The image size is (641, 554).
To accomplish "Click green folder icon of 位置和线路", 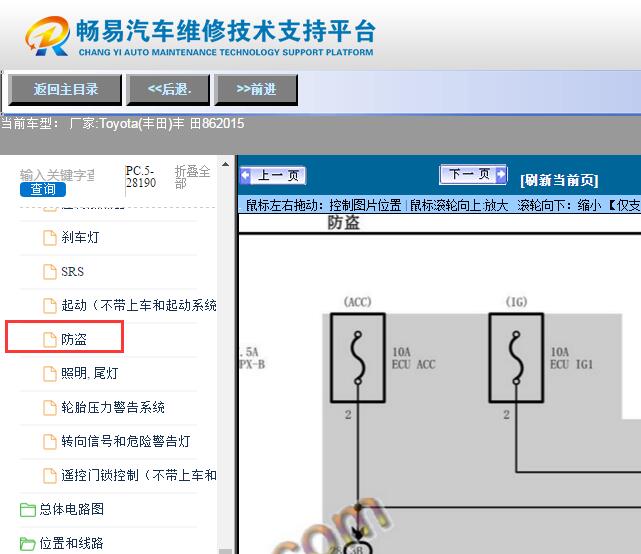I will click(x=28, y=544).
